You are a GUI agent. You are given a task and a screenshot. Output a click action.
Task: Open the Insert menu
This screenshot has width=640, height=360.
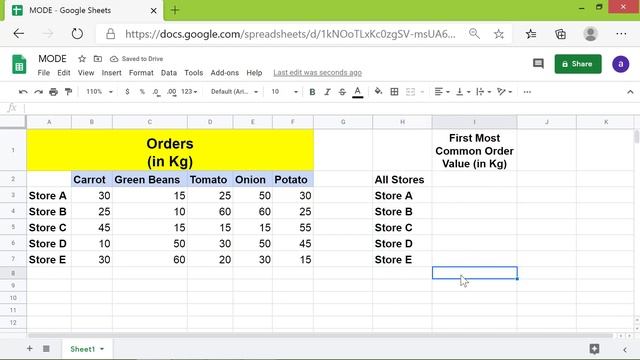(111, 73)
